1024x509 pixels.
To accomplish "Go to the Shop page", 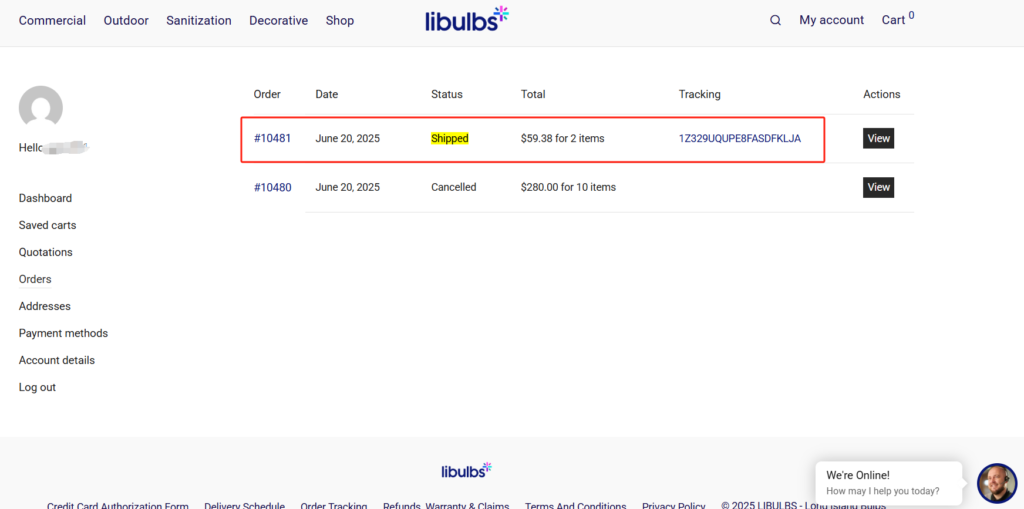I will click(x=340, y=20).
